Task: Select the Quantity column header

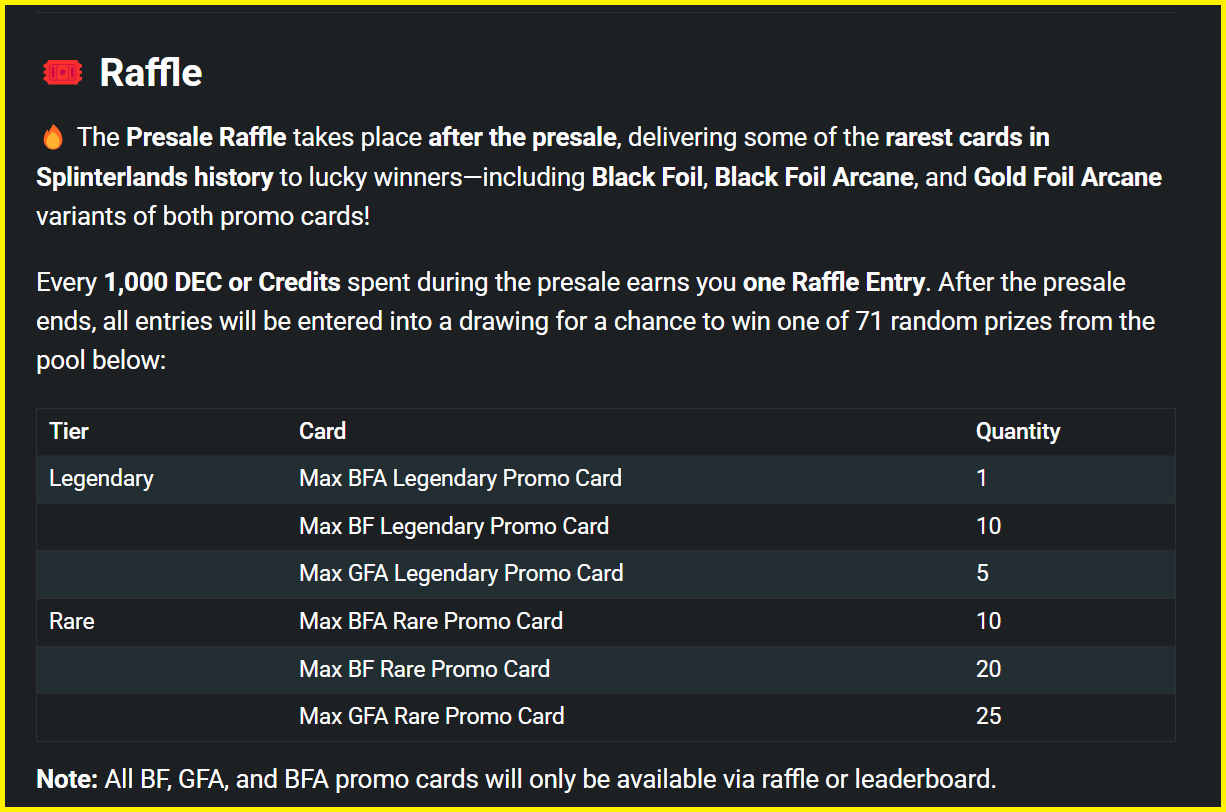Action: 1018,432
